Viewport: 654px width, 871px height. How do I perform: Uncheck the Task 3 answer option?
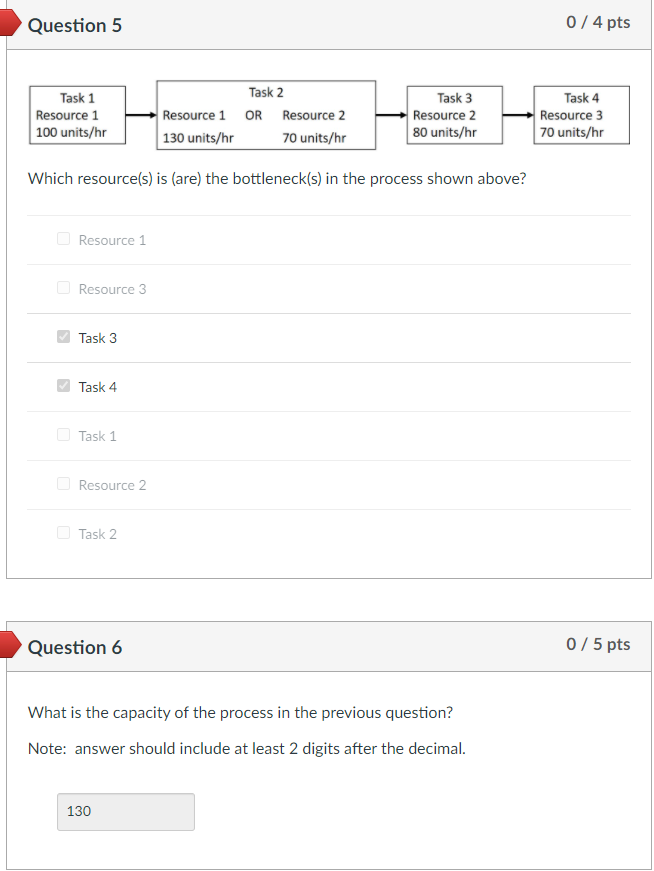pos(62,337)
